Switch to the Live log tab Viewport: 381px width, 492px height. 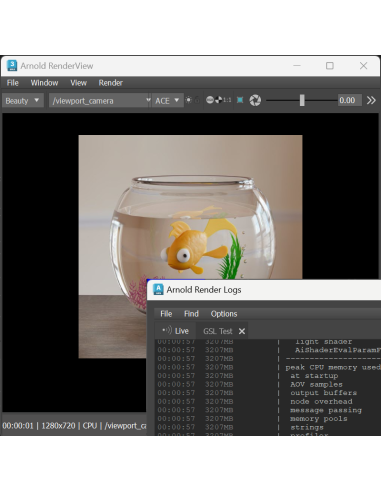[176, 331]
